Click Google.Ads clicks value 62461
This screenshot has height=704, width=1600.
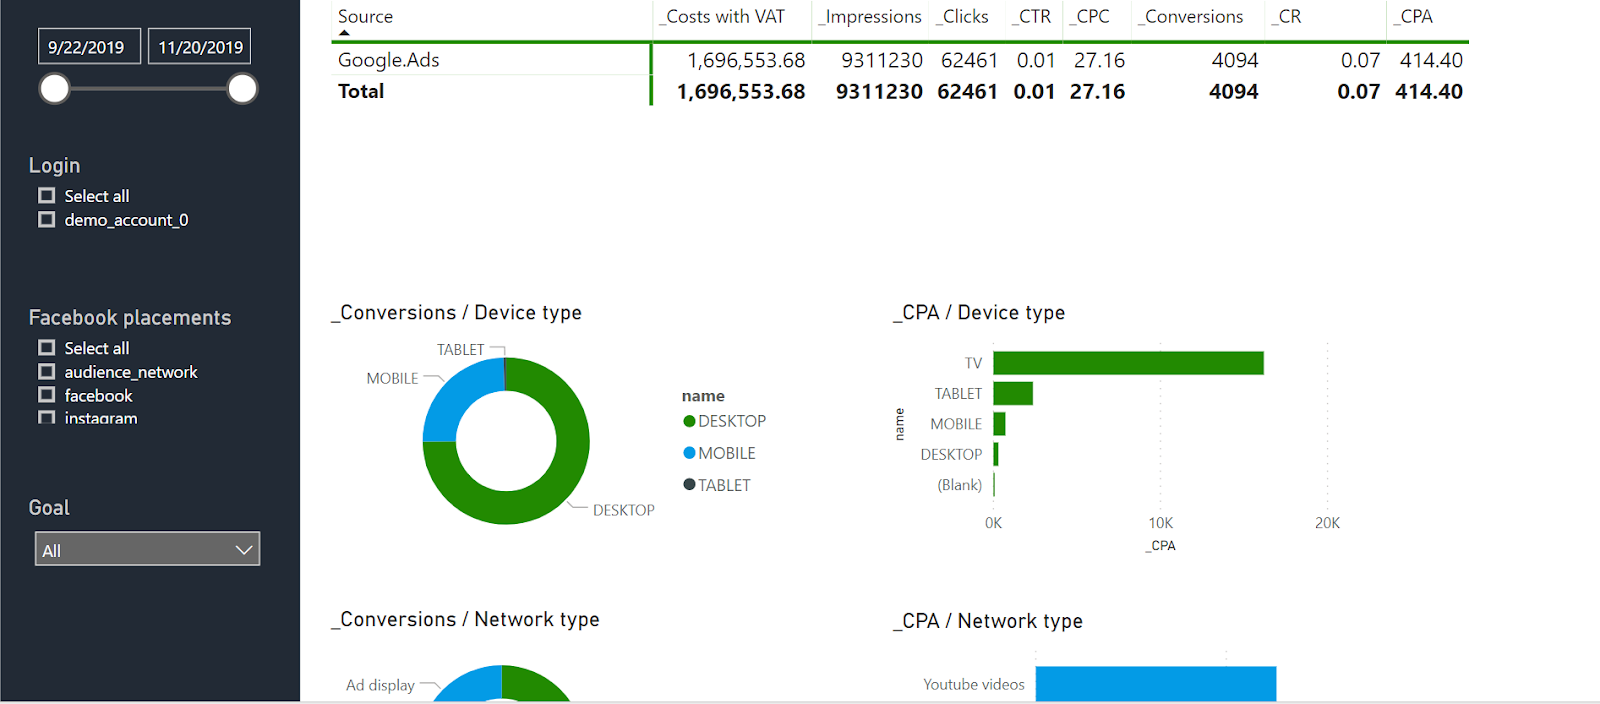click(969, 61)
